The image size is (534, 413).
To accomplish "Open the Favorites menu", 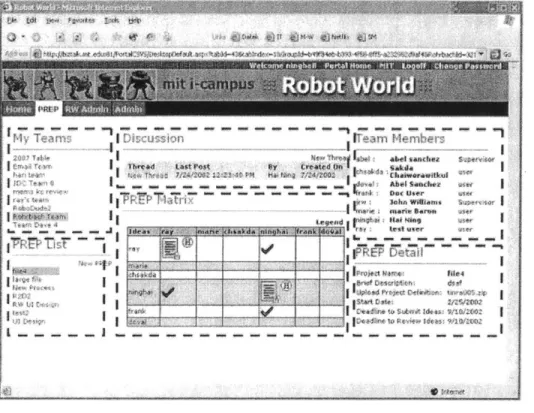I will (81, 20).
